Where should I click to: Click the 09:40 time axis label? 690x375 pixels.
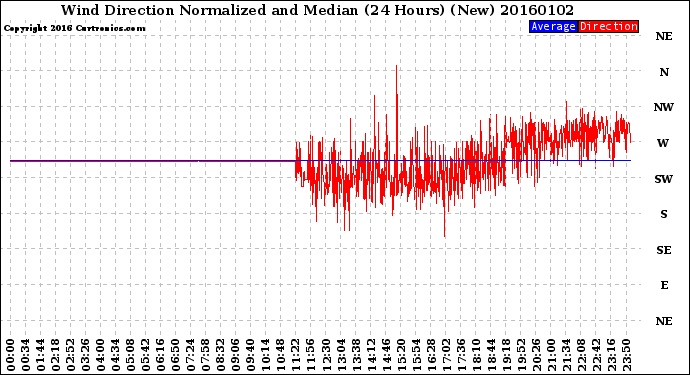pyautogui.click(x=250, y=355)
